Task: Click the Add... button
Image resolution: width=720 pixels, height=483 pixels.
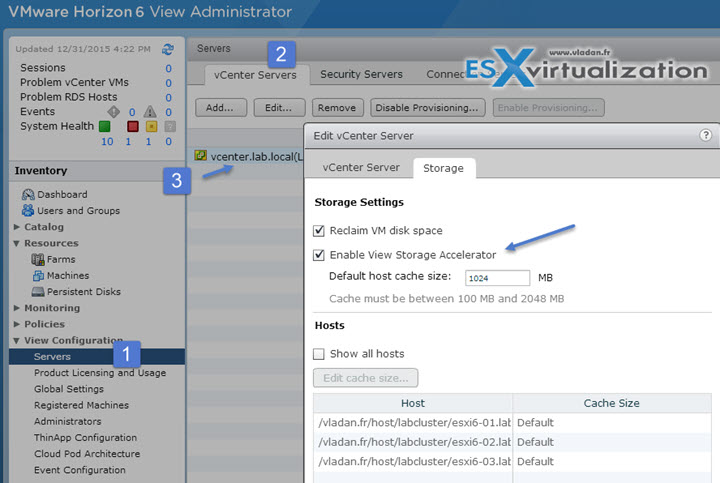Action: point(221,108)
